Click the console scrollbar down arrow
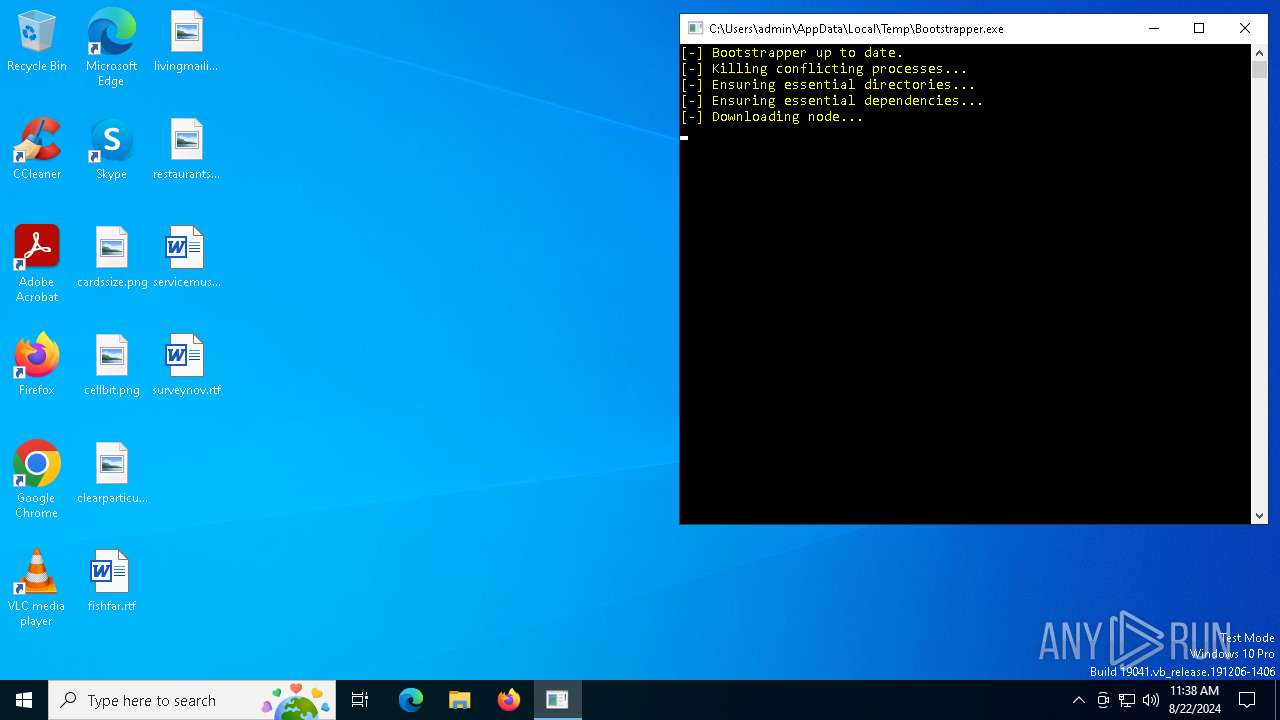 pos(1259,515)
